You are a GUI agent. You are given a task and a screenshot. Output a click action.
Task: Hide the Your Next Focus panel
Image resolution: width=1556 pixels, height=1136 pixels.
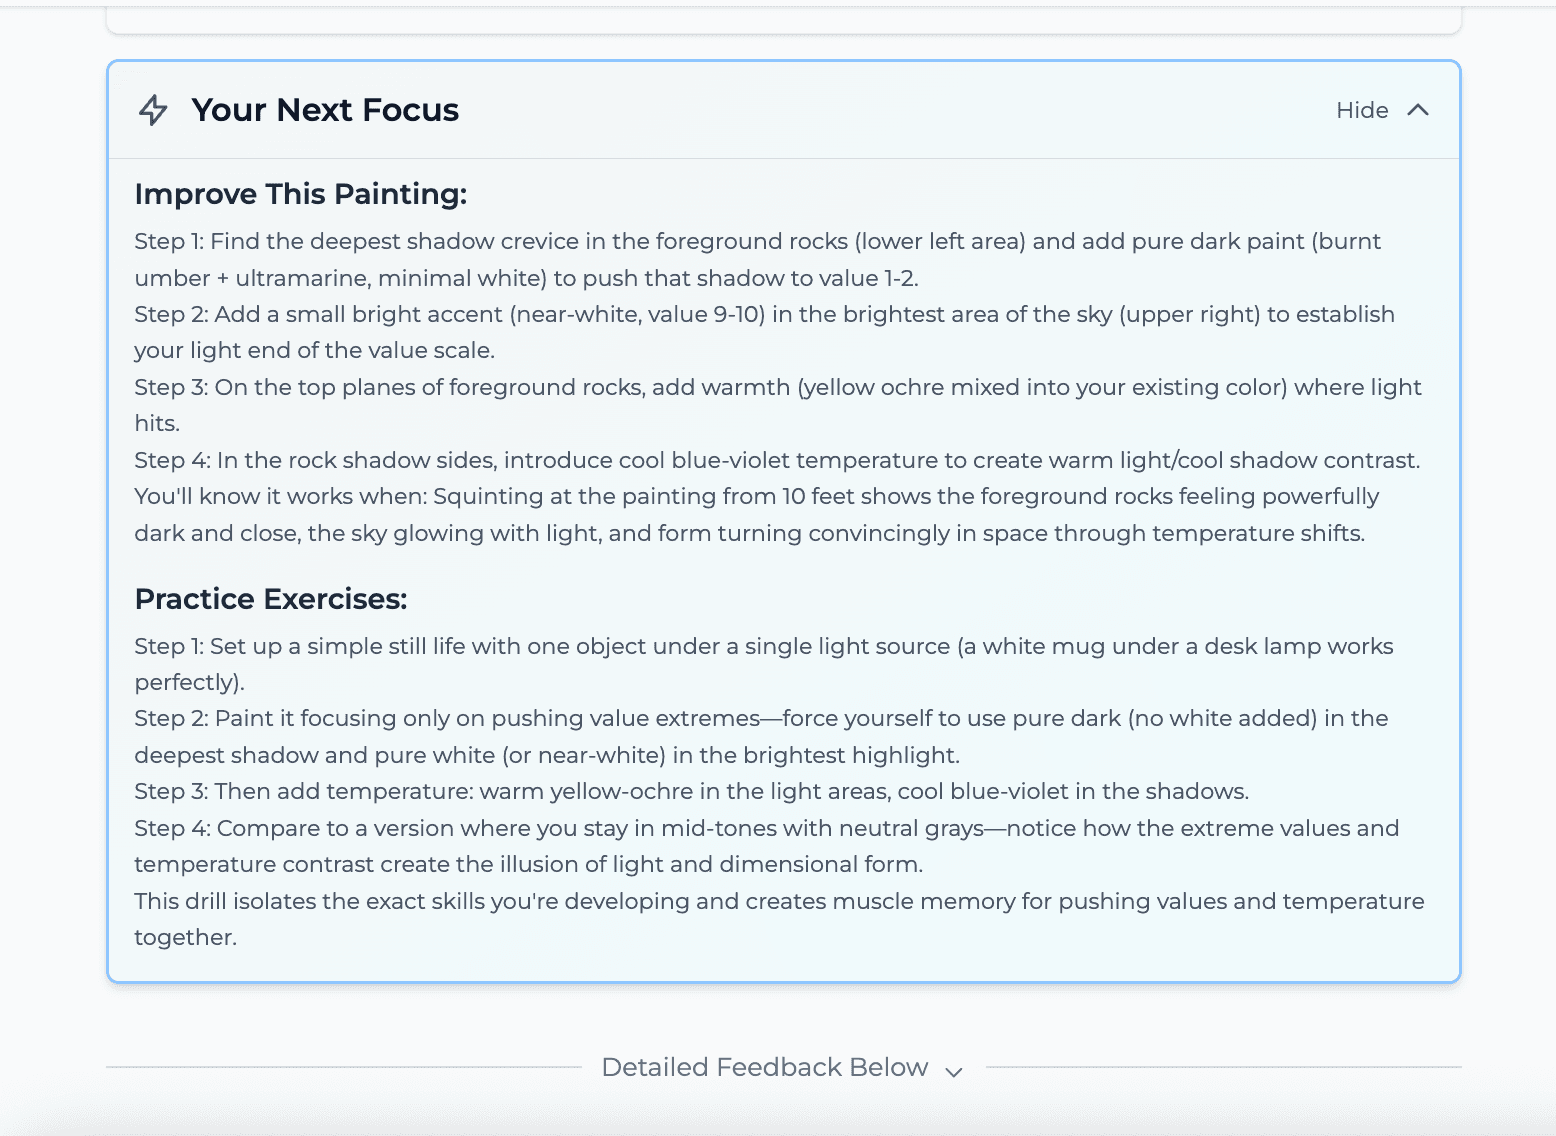click(1362, 111)
